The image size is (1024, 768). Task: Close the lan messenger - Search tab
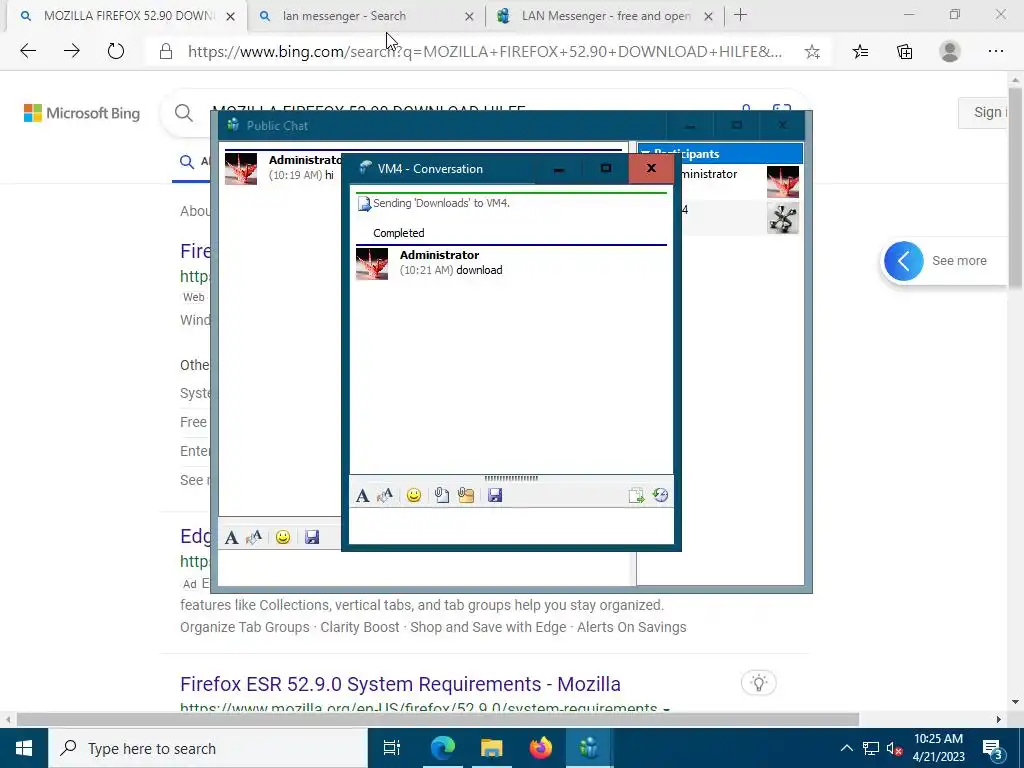click(469, 17)
